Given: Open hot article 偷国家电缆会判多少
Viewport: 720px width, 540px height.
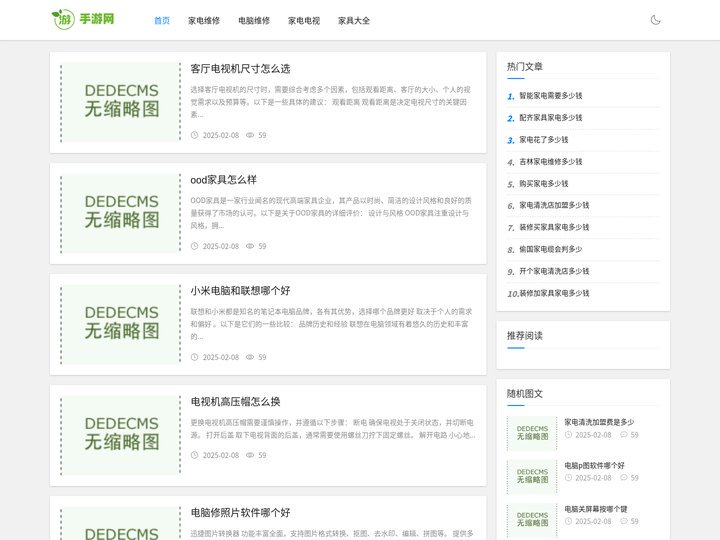Looking at the screenshot, I should (551, 249).
